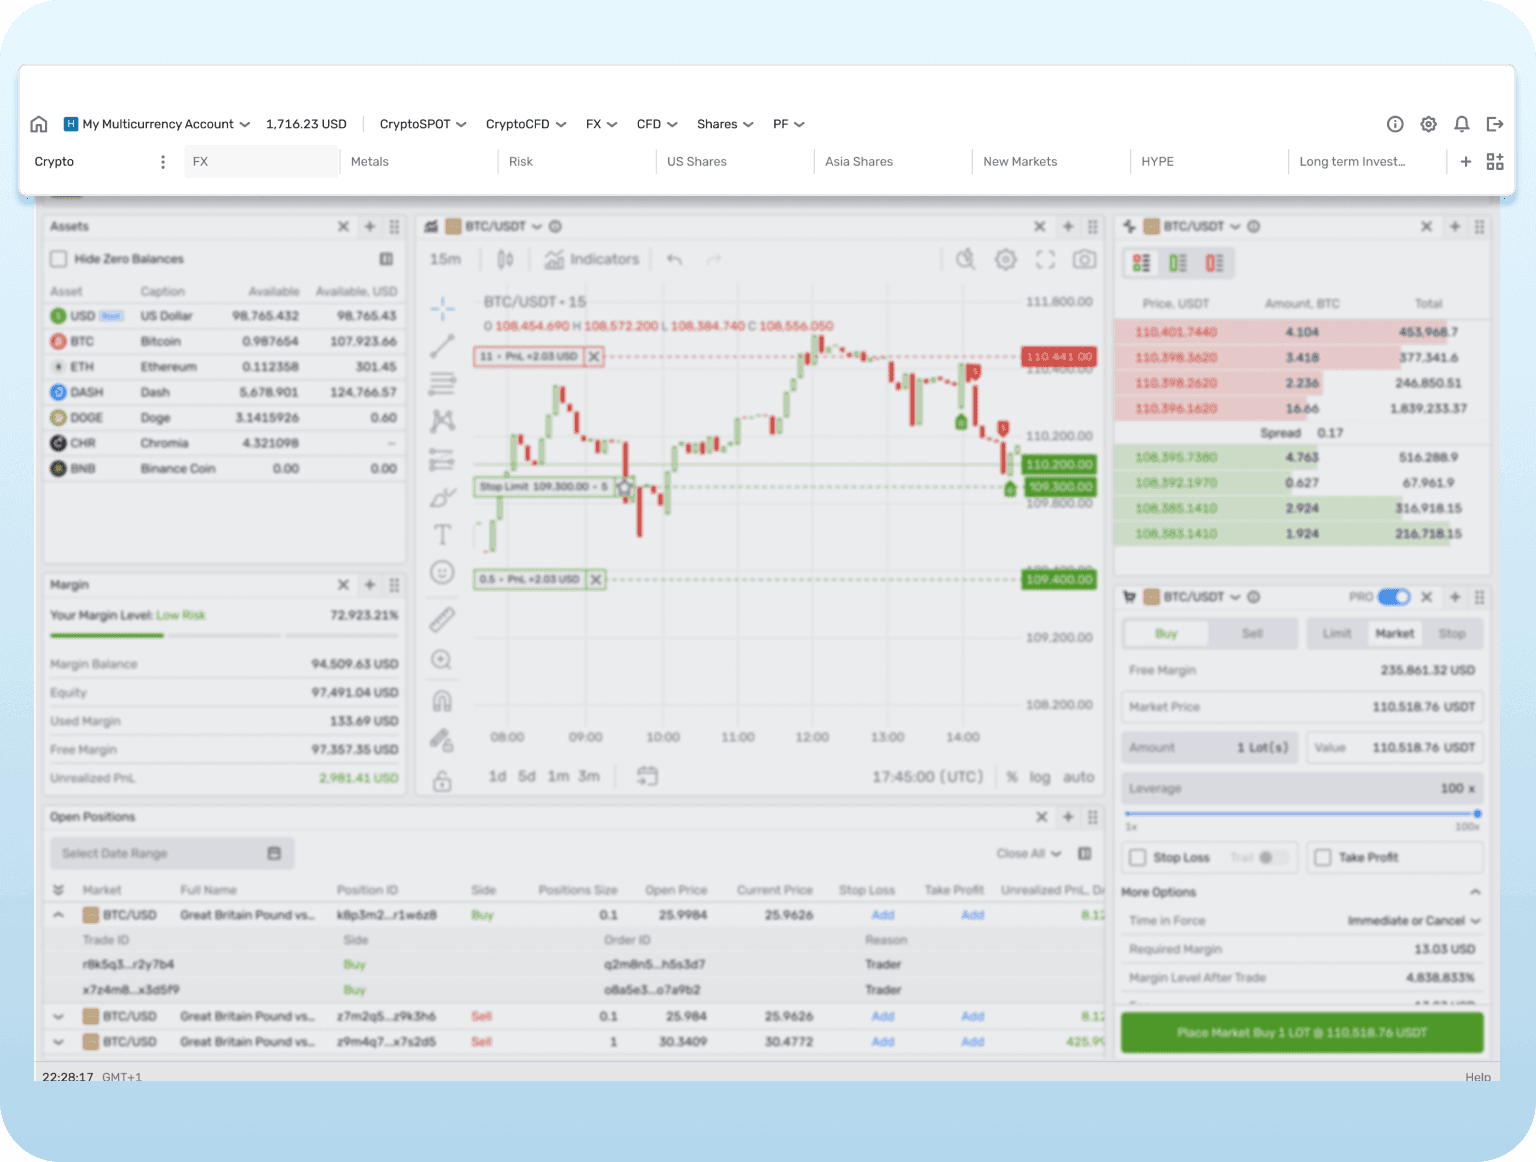Click the lock drawings tool icon
This screenshot has width=1536, height=1162.
442,781
